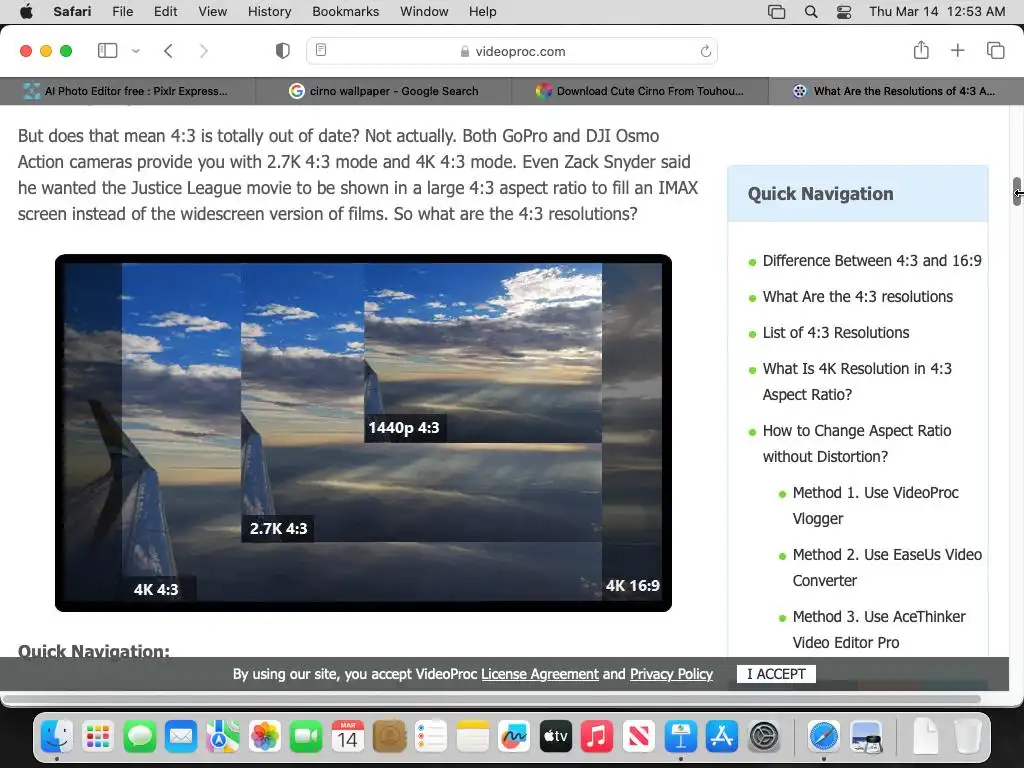Viewport: 1024px width, 768px height.
Task: Open Launchpad from the Dock
Action: 98,737
